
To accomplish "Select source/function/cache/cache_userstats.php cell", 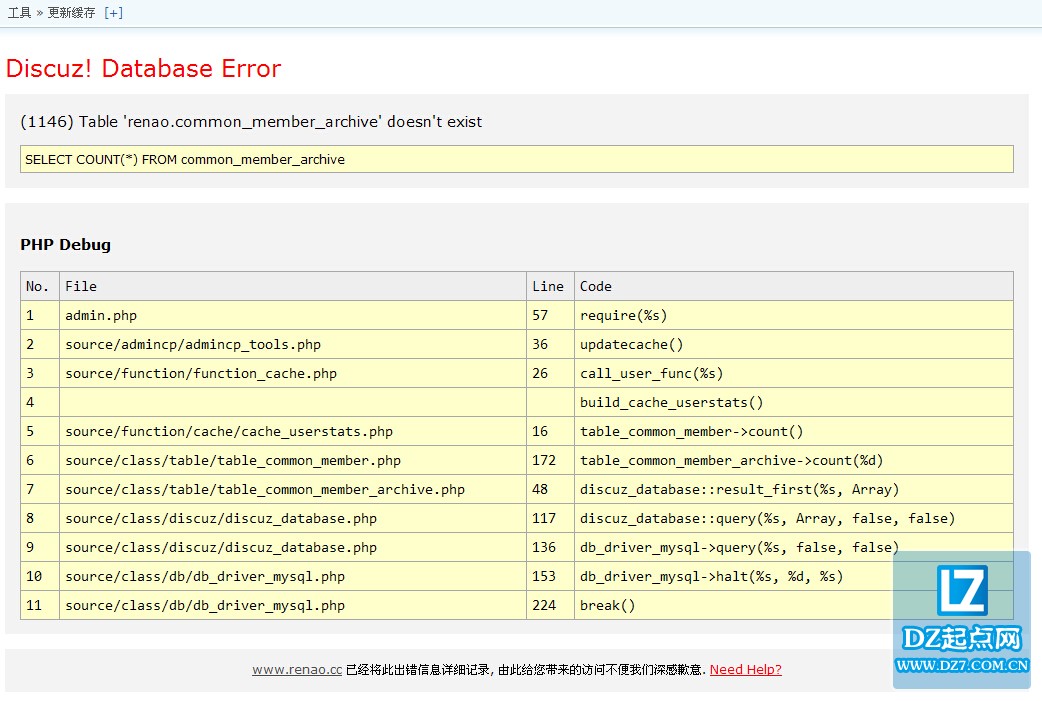I will coord(293,431).
